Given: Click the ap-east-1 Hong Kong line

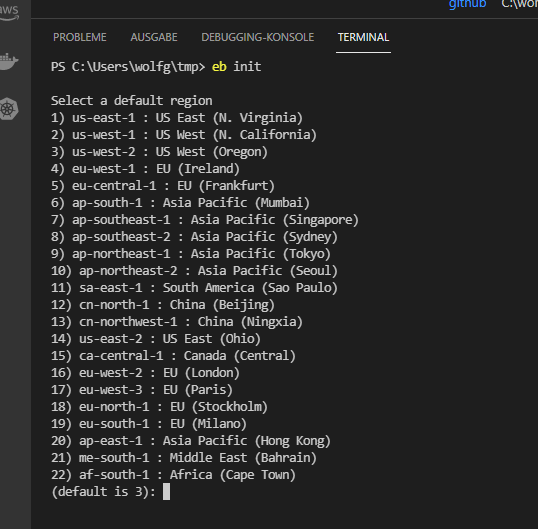Looking at the screenshot, I should (x=191, y=441).
